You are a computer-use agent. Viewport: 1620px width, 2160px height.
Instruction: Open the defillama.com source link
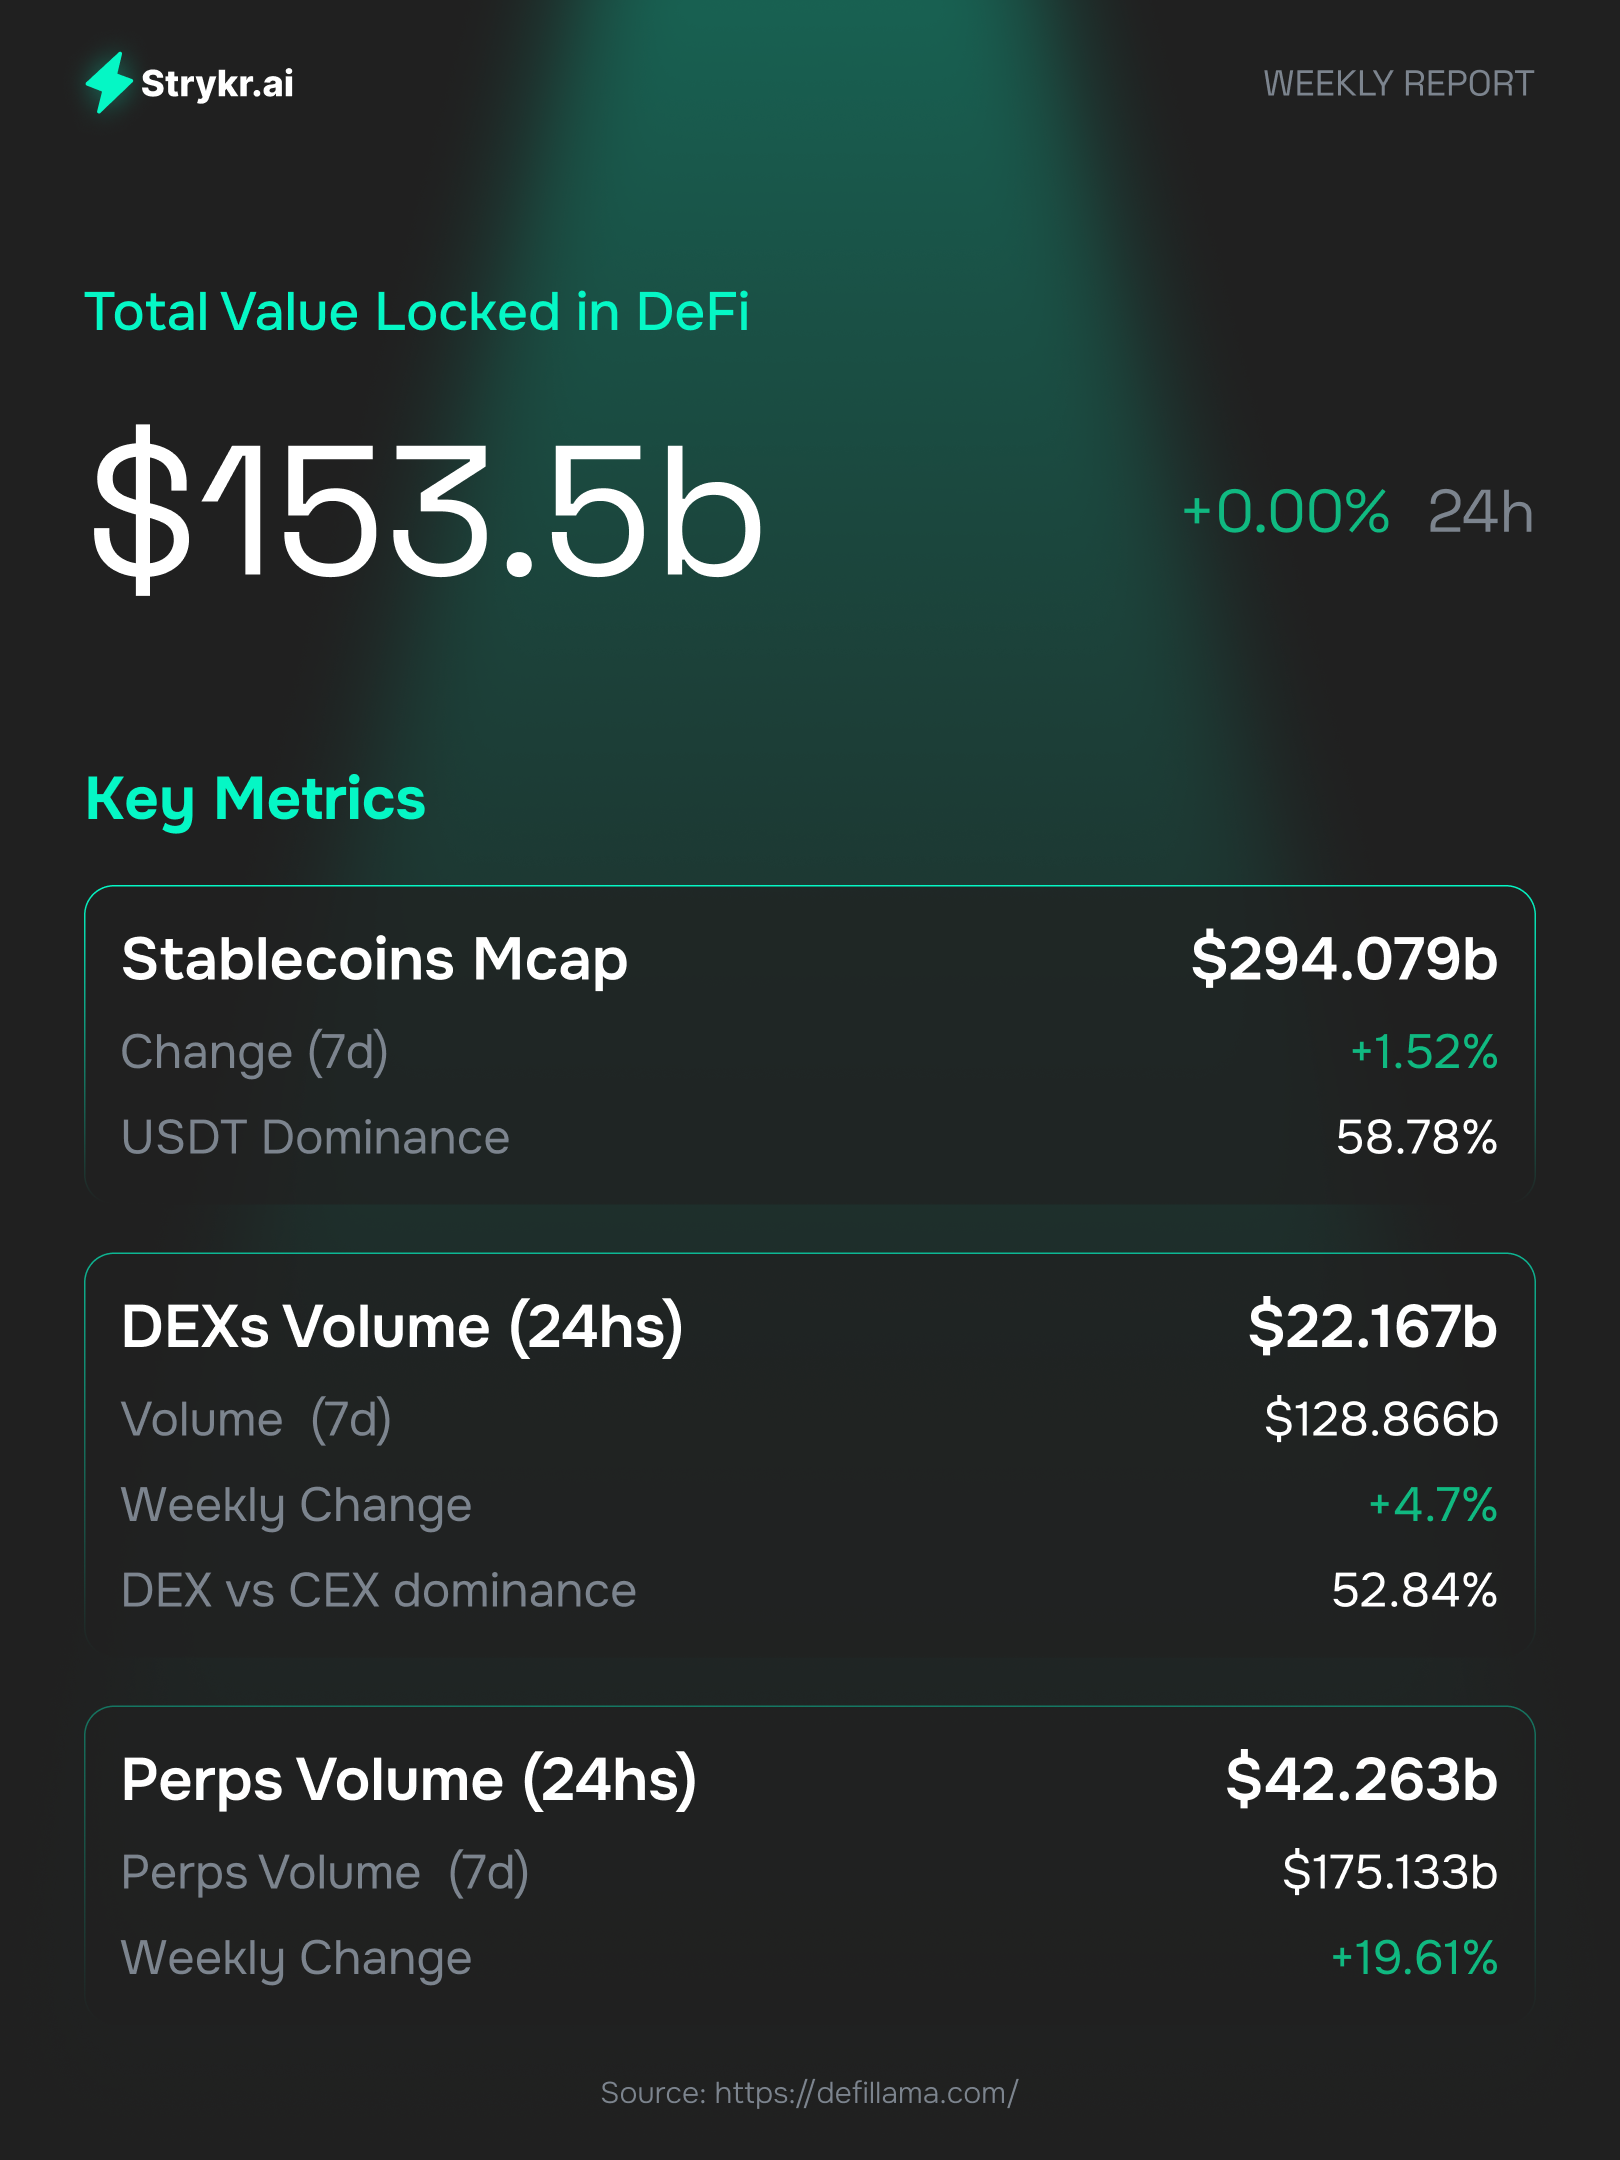[x=866, y=2093]
